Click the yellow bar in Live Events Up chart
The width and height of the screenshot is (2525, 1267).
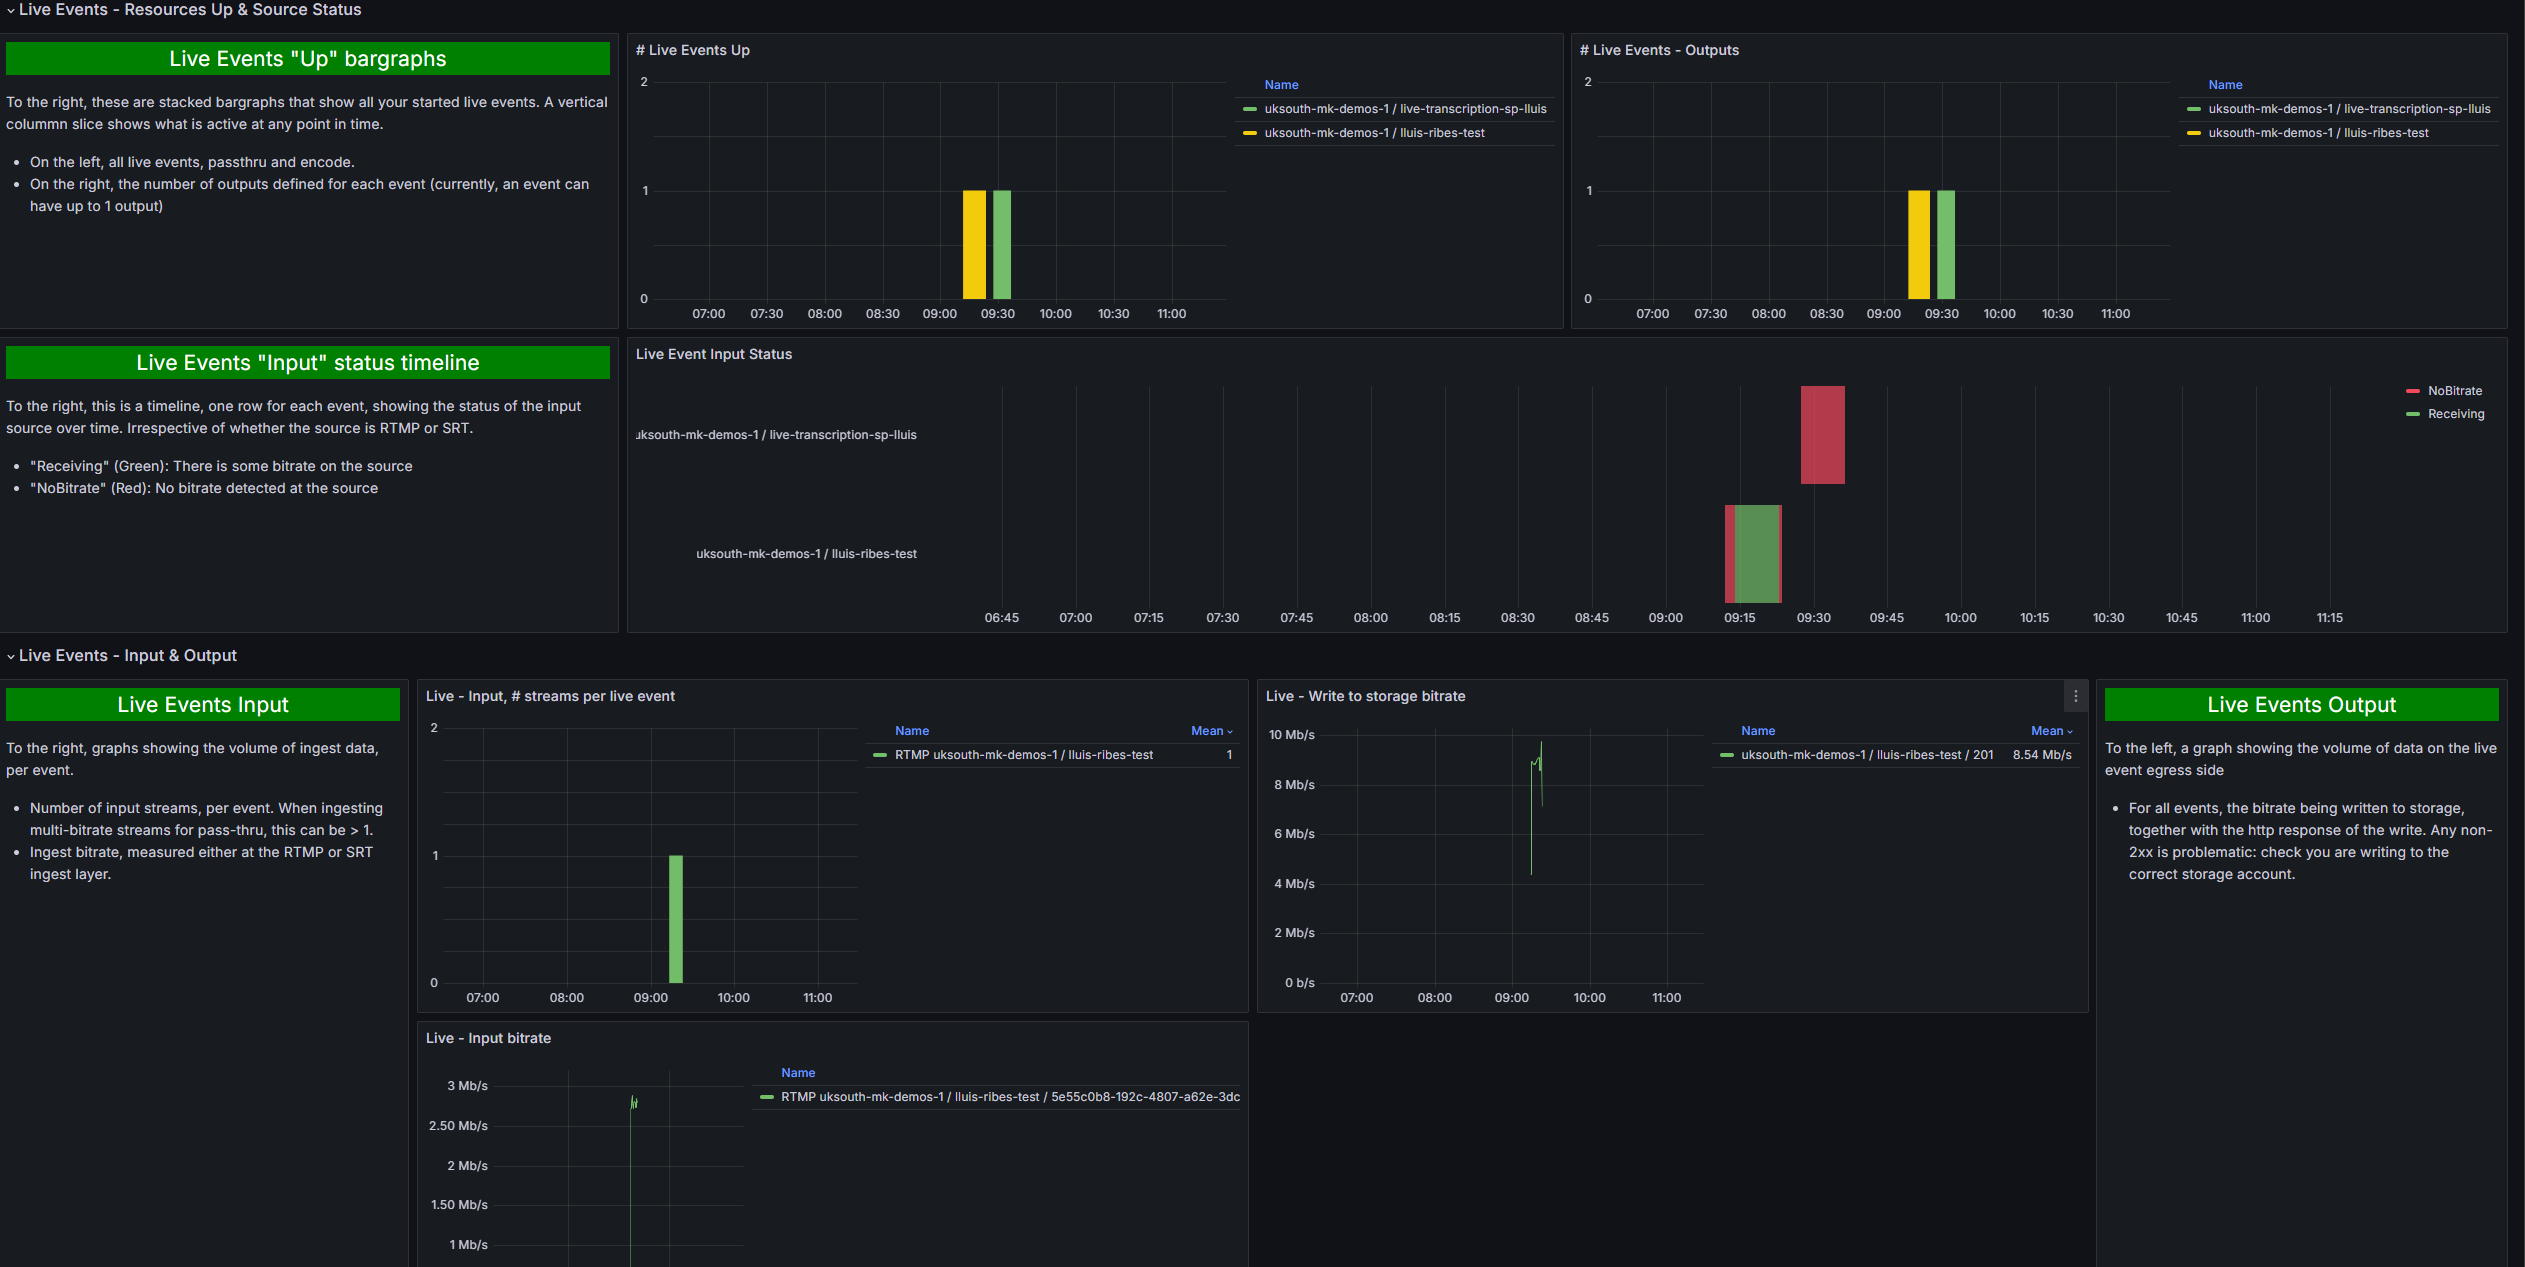point(973,244)
